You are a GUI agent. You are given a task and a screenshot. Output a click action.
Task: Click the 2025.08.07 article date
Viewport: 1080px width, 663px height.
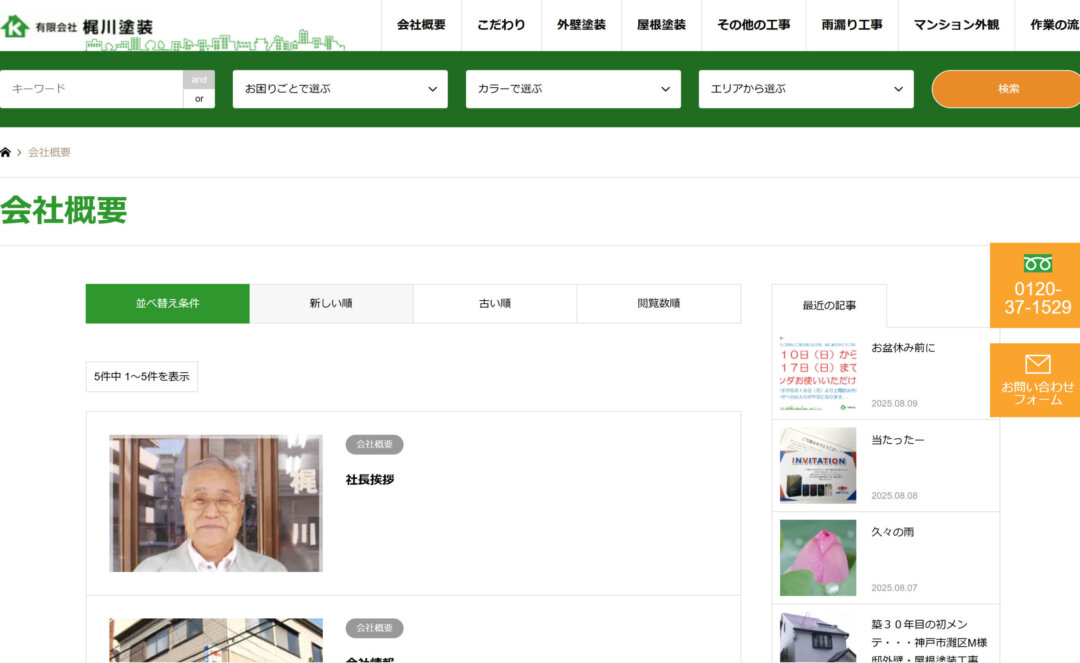click(x=894, y=588)
